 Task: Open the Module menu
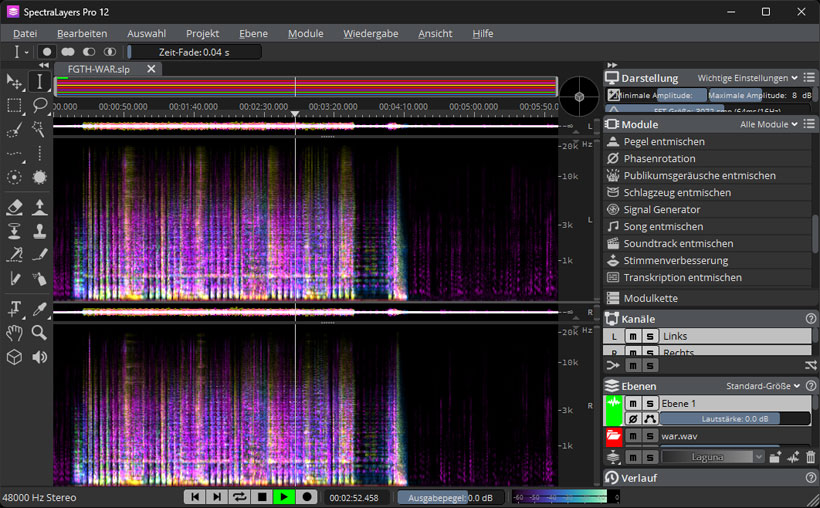pyautogui.click(x=305, y=33)
